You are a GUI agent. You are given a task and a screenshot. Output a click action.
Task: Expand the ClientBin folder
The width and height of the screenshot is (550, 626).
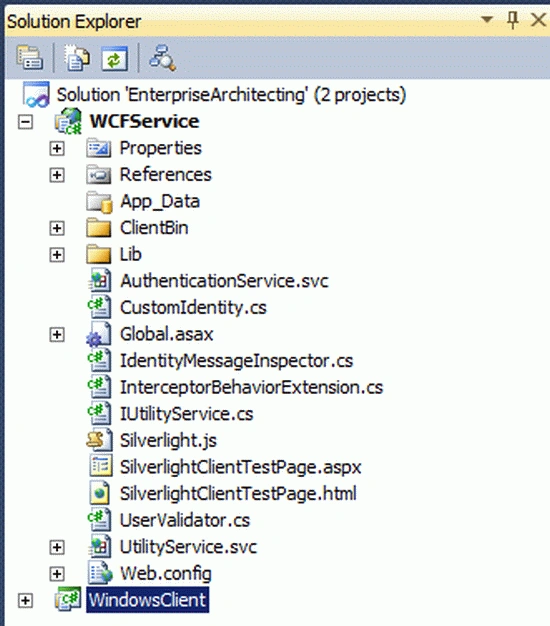57,228
